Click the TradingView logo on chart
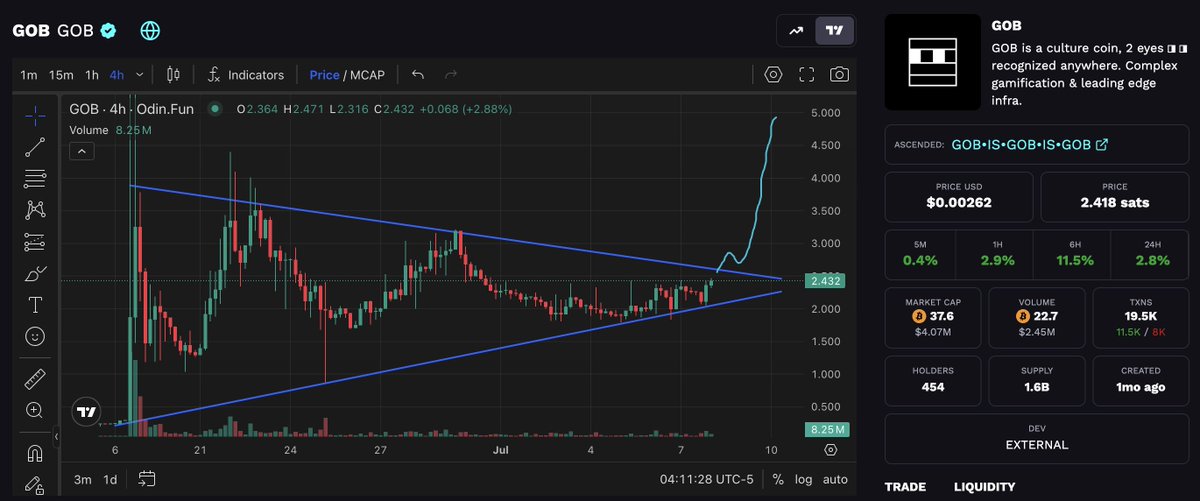Screen dimensions: 1200x501 coord(85,411)
